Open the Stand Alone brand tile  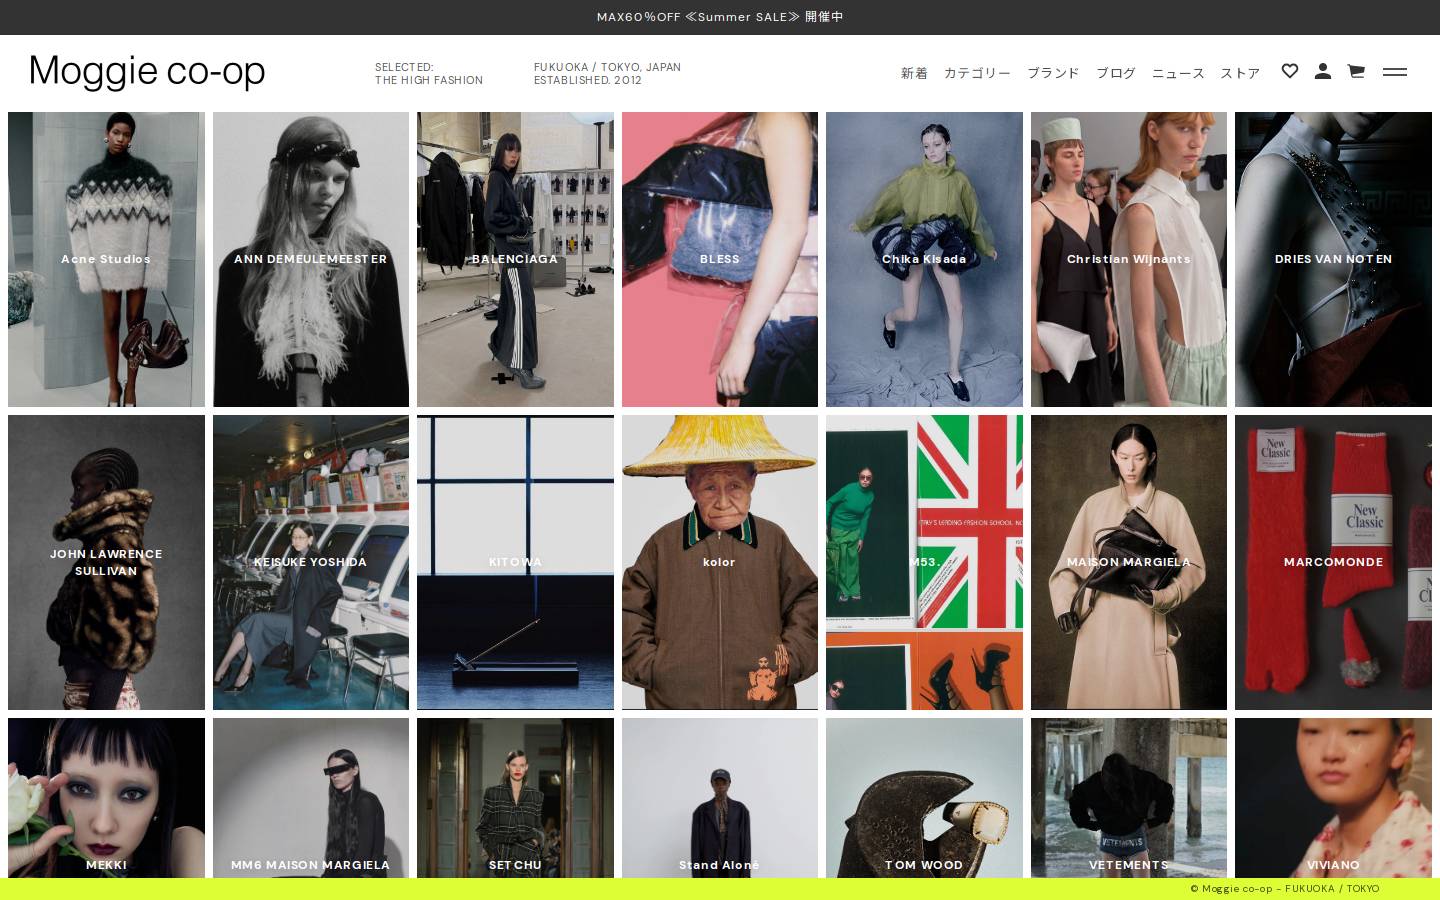(x=720, y=798)
